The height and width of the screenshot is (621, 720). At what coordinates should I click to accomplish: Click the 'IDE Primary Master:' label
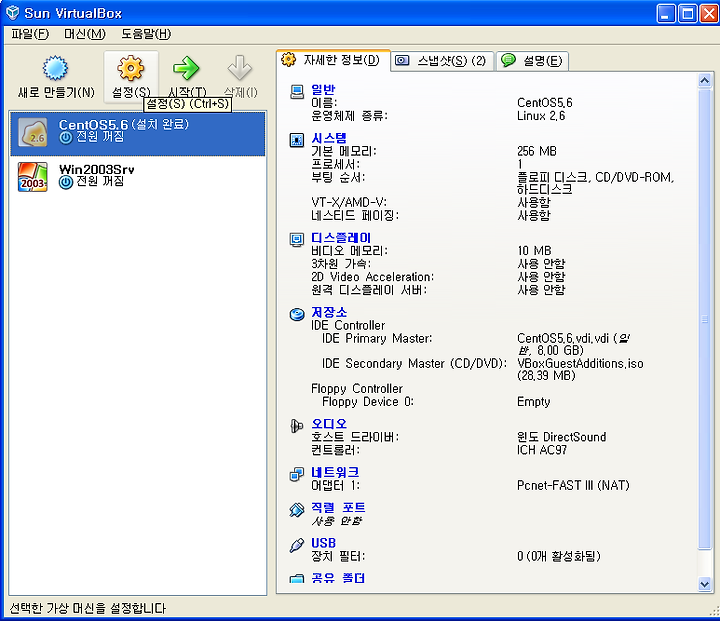coord(377,339)
